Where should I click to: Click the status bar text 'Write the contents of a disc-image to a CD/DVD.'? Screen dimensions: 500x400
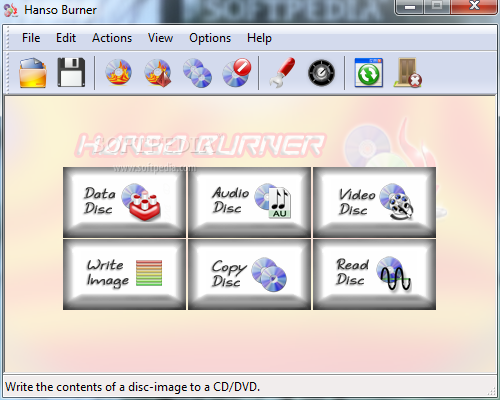point(132,387)
